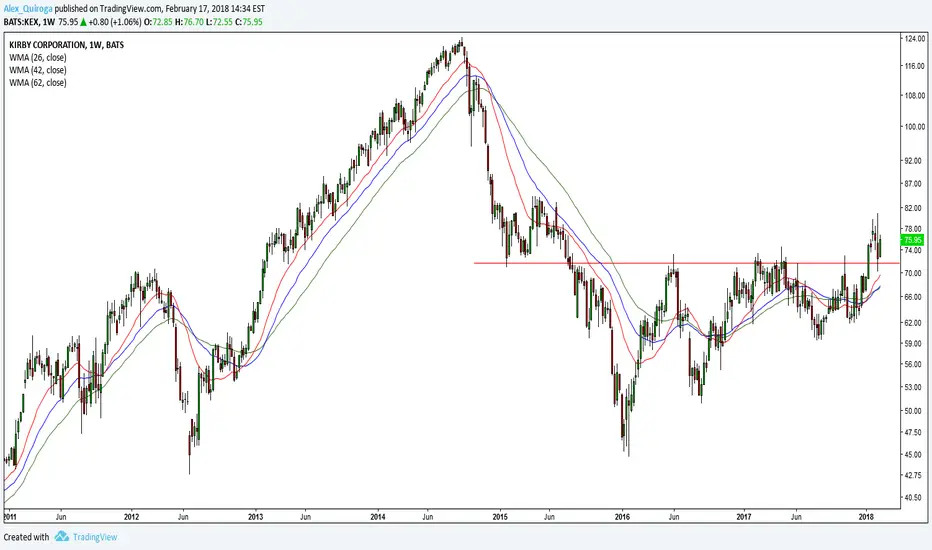
Task: Open the TradingView text link
Action: (x=95, y=537)
